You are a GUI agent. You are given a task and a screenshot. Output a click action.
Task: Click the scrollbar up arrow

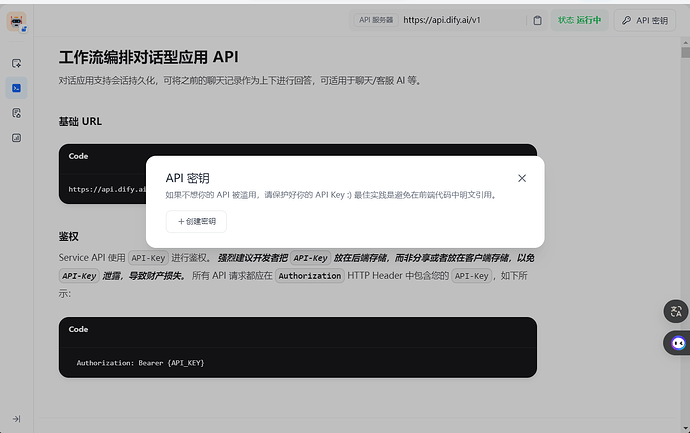(685, 42)
